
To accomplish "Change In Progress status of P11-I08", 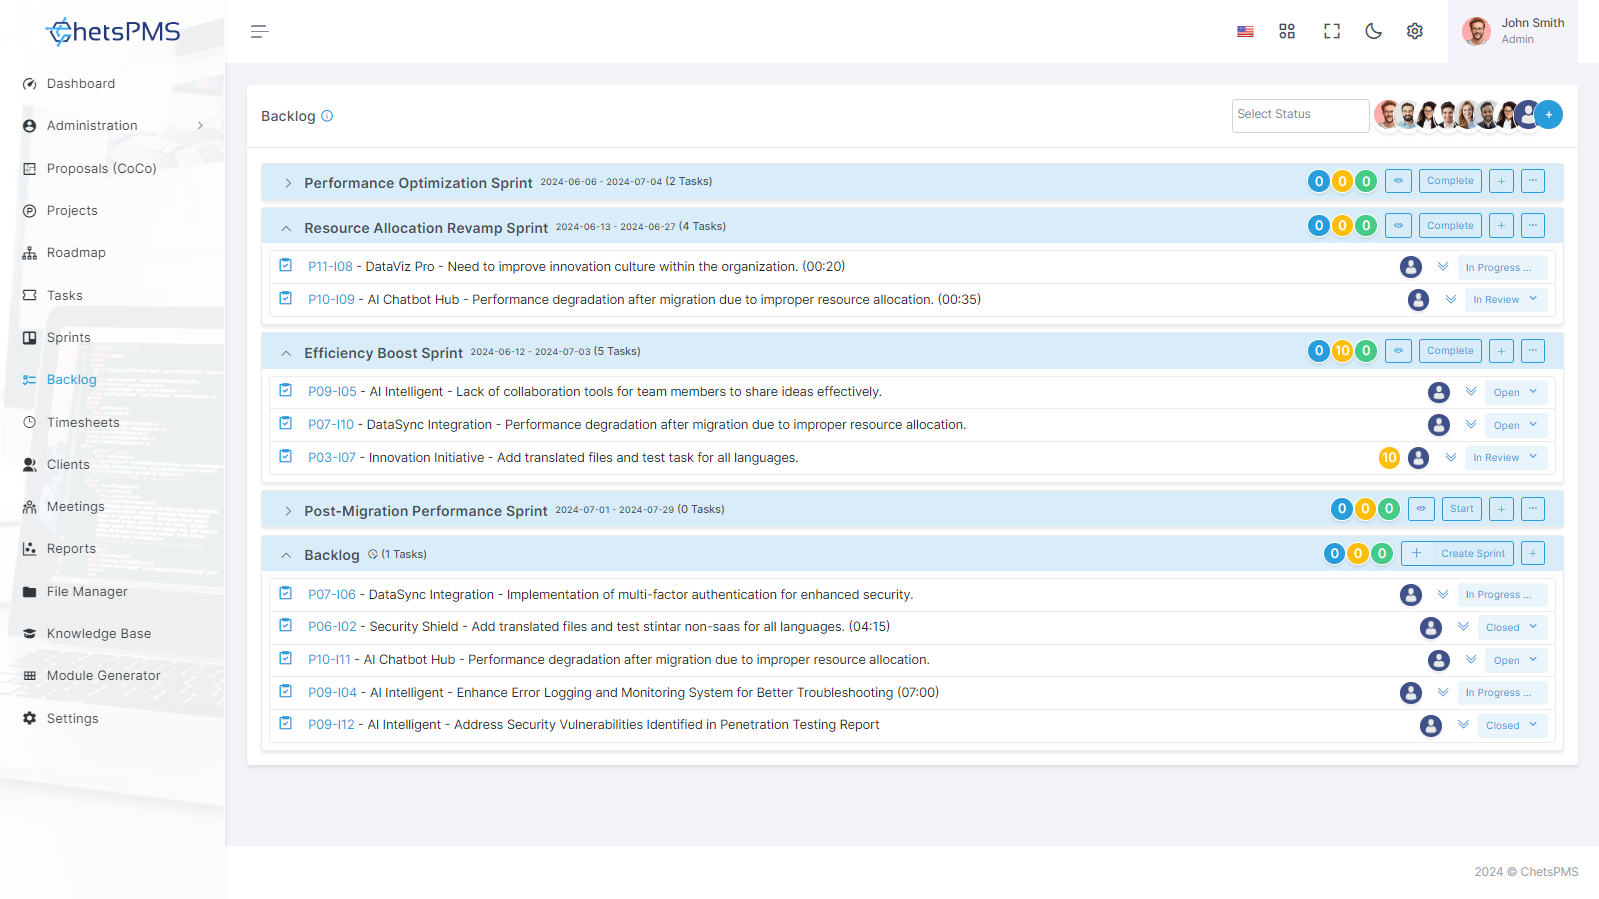I will (x=1502, y=268).
